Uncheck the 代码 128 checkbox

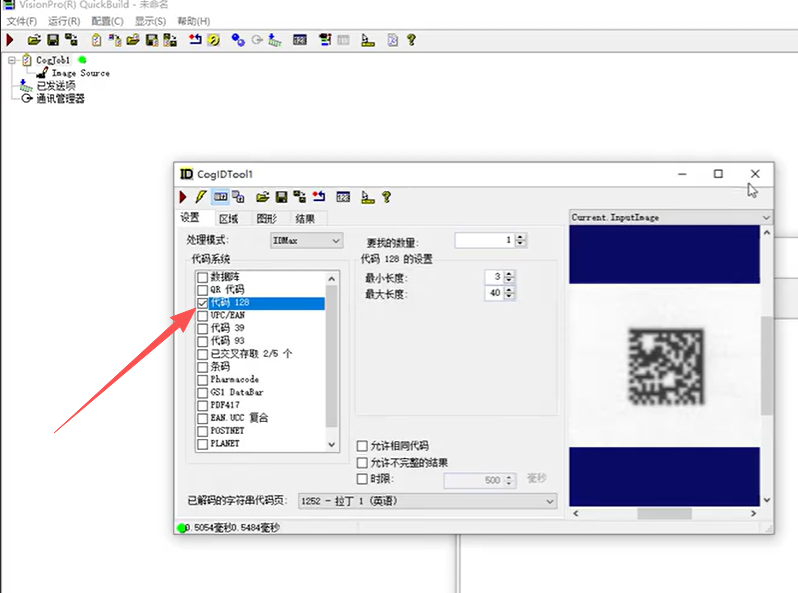tap(203, 303)
